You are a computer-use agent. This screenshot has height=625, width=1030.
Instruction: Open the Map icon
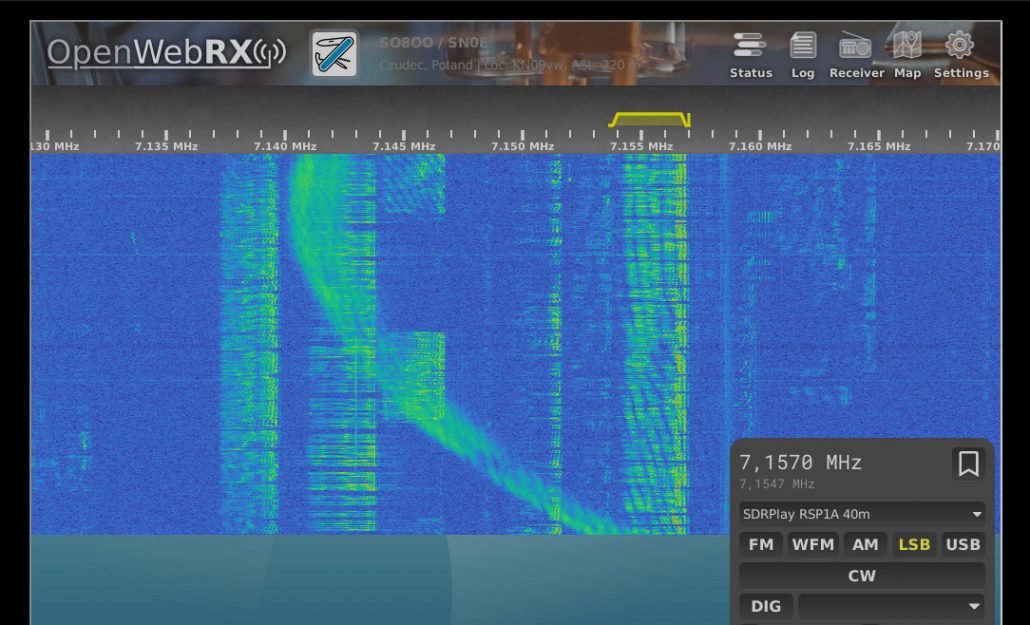point(907,55)
